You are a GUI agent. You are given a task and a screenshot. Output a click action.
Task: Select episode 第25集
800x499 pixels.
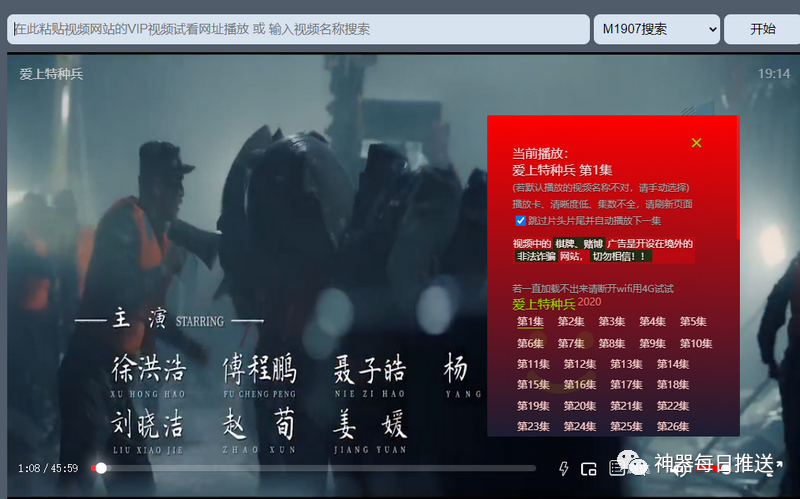coord(626,427)
